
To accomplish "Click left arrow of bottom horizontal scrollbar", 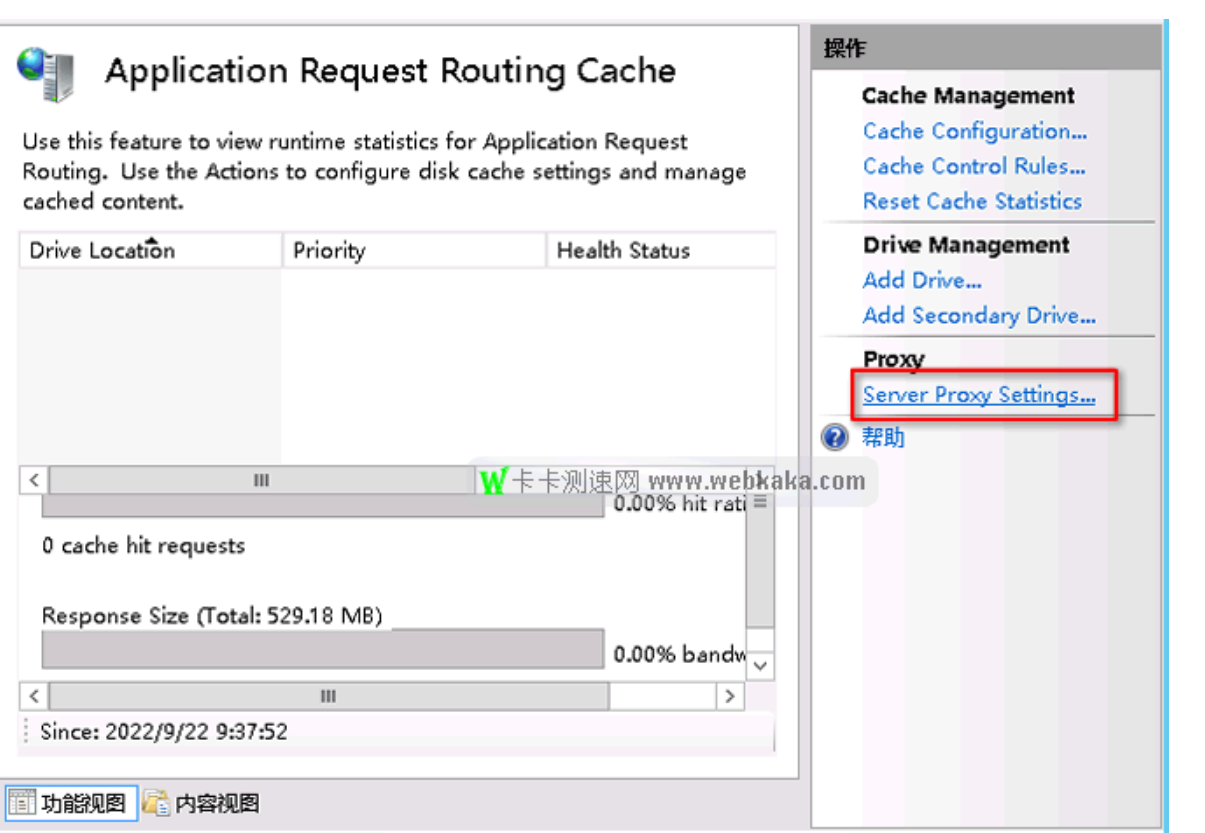I will [33, 696].
